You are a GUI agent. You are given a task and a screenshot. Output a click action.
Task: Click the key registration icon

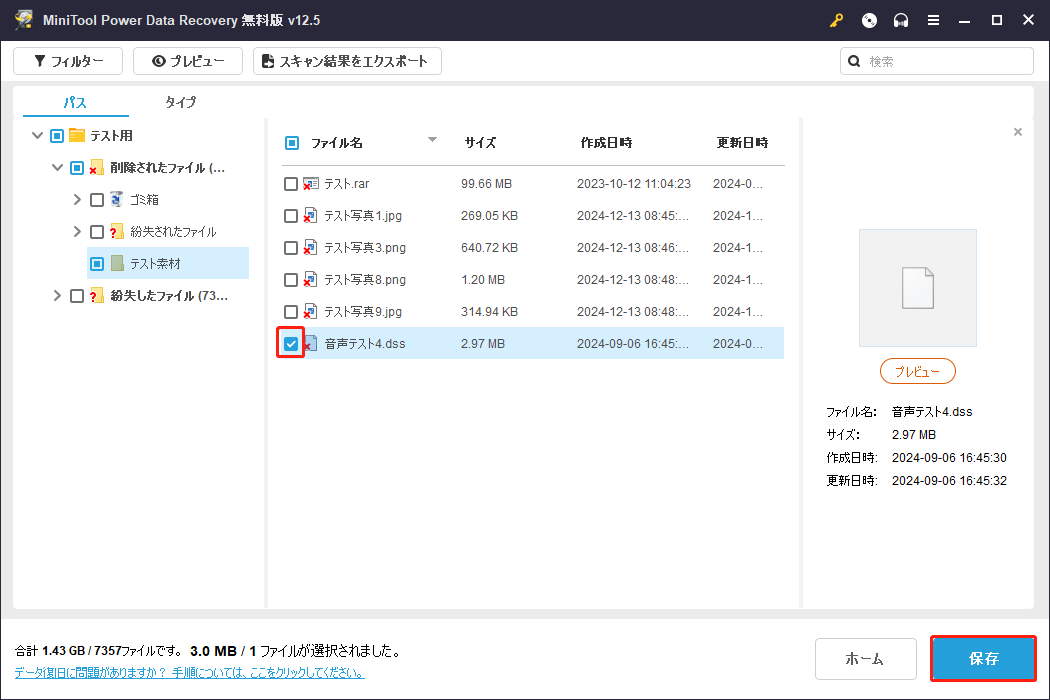click(x=836, y=21)
